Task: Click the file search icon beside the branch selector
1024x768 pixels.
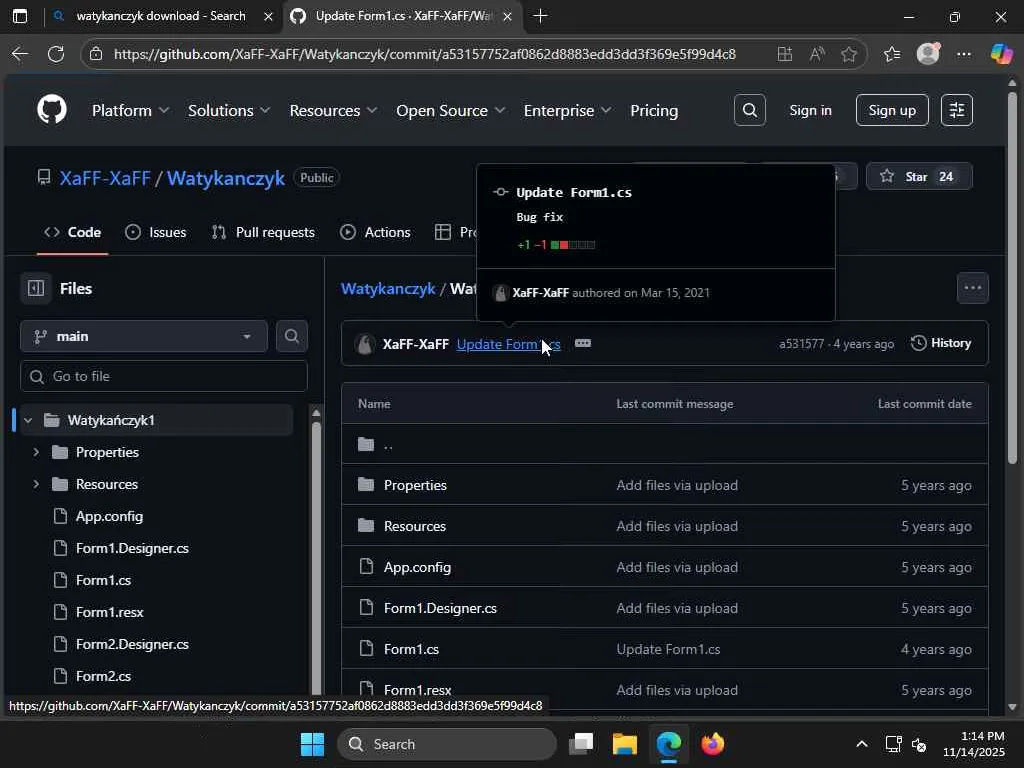Action: [x=291, y=336]
